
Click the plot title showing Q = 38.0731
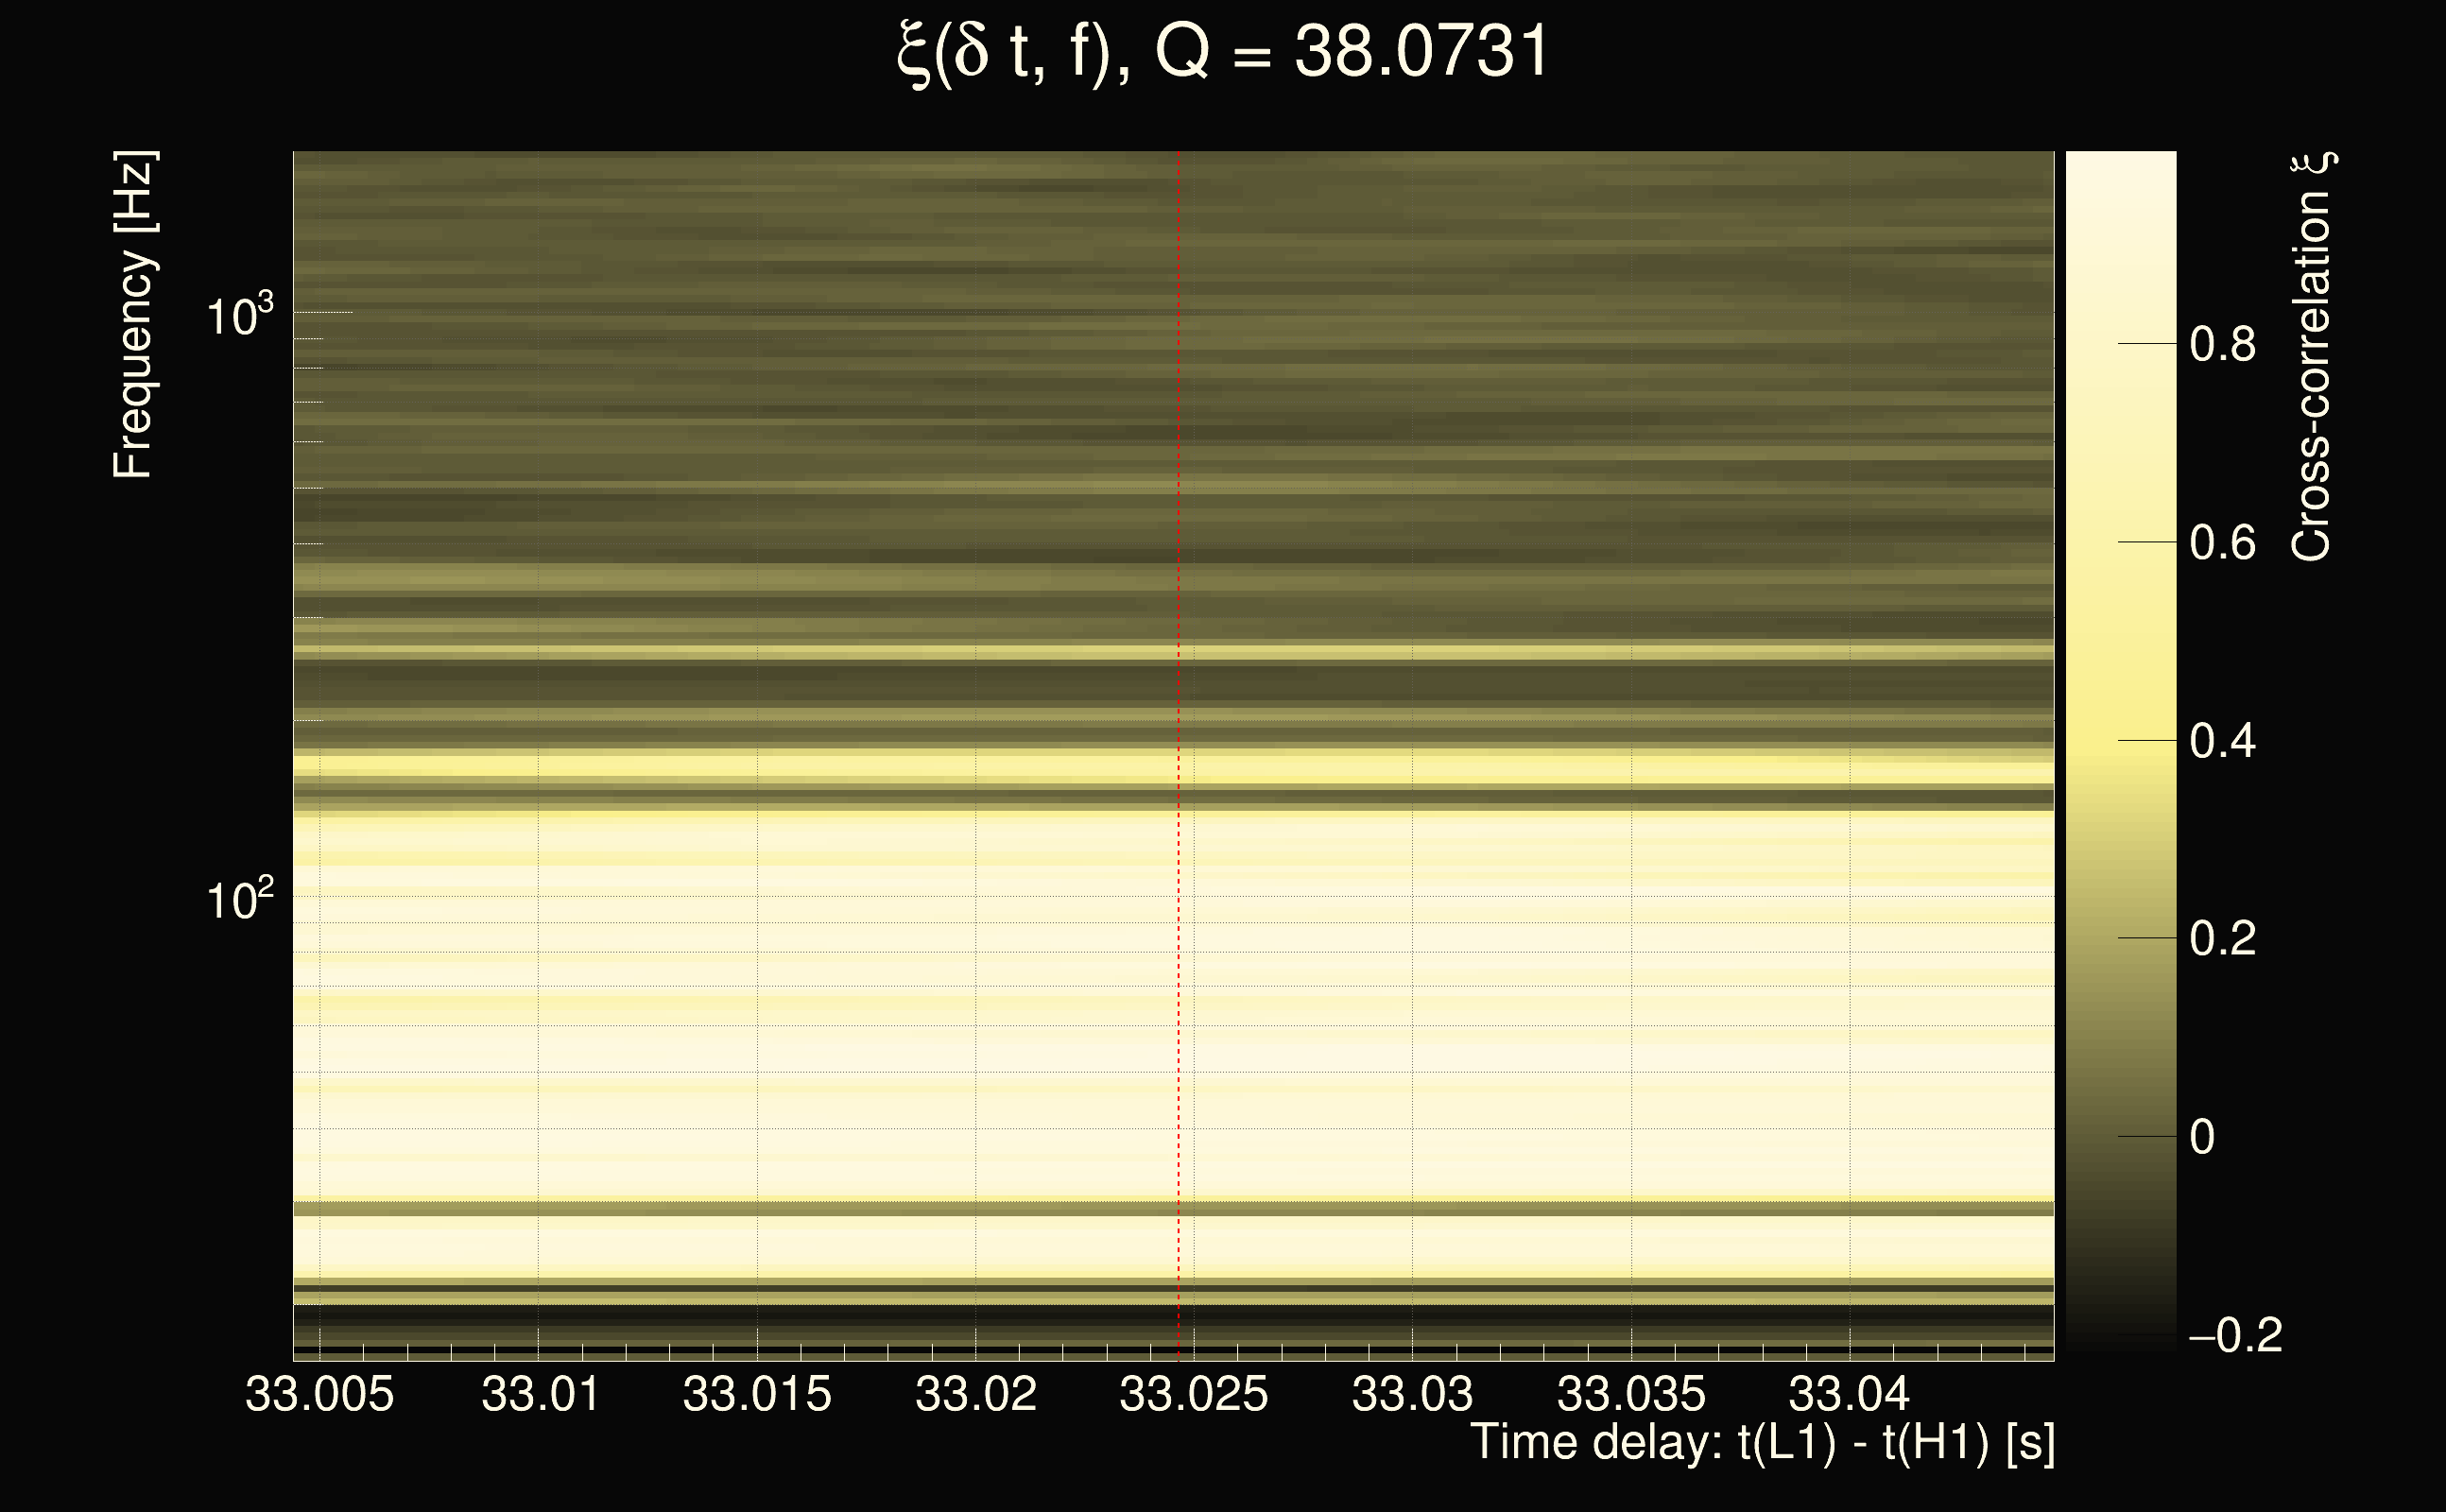(x=1222, y=52)
